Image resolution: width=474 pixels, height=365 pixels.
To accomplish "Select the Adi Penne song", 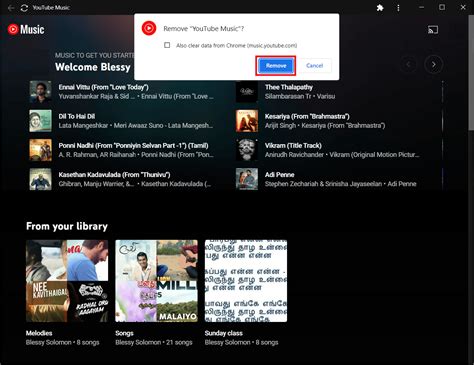I will point(280,175).
